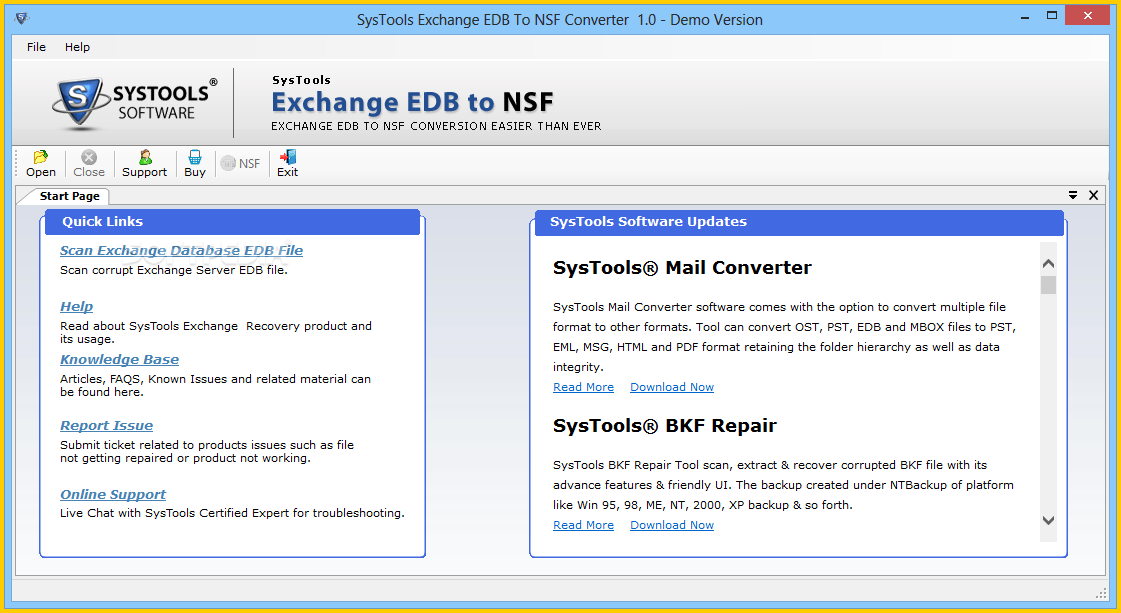Click the Exchange EDB to NSF banner title
Image resolution: width=1121 pixels, height=613 pixels.
coord(413,102)
